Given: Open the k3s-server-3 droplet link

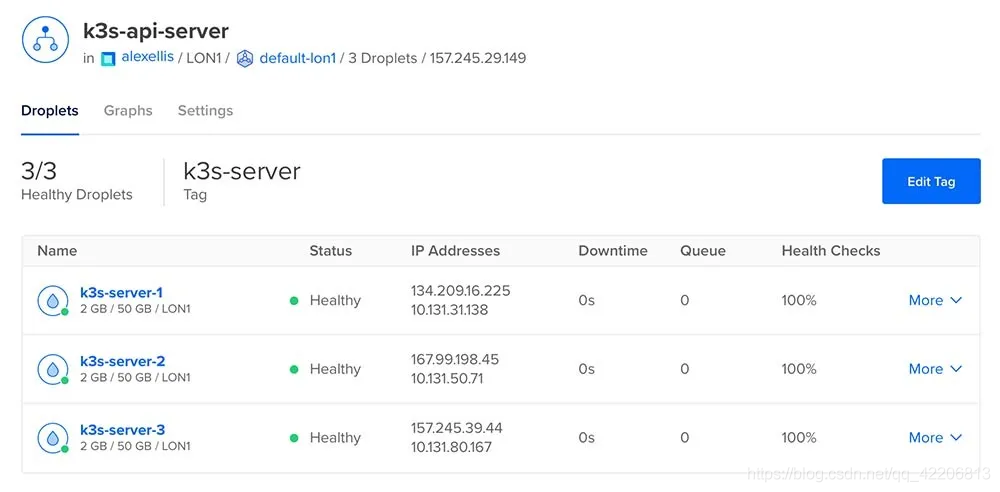Looking at the screenshot, I should tap(122, 429).
